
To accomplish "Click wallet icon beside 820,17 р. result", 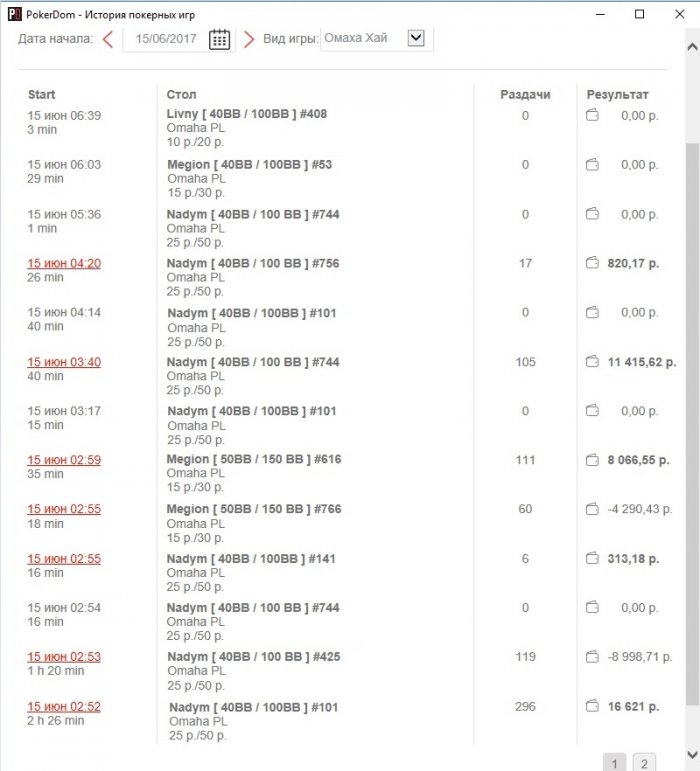I will (592, 263).
